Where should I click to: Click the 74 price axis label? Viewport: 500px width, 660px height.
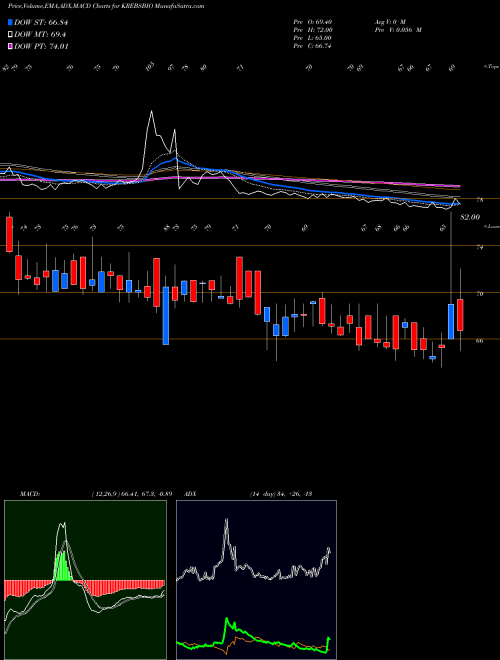479,248
